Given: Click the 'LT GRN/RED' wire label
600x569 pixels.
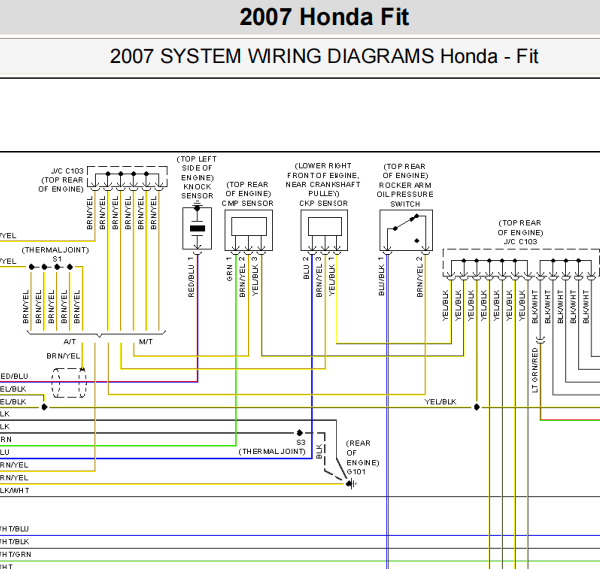Looking at the screenshot, I should pos(535,370).
